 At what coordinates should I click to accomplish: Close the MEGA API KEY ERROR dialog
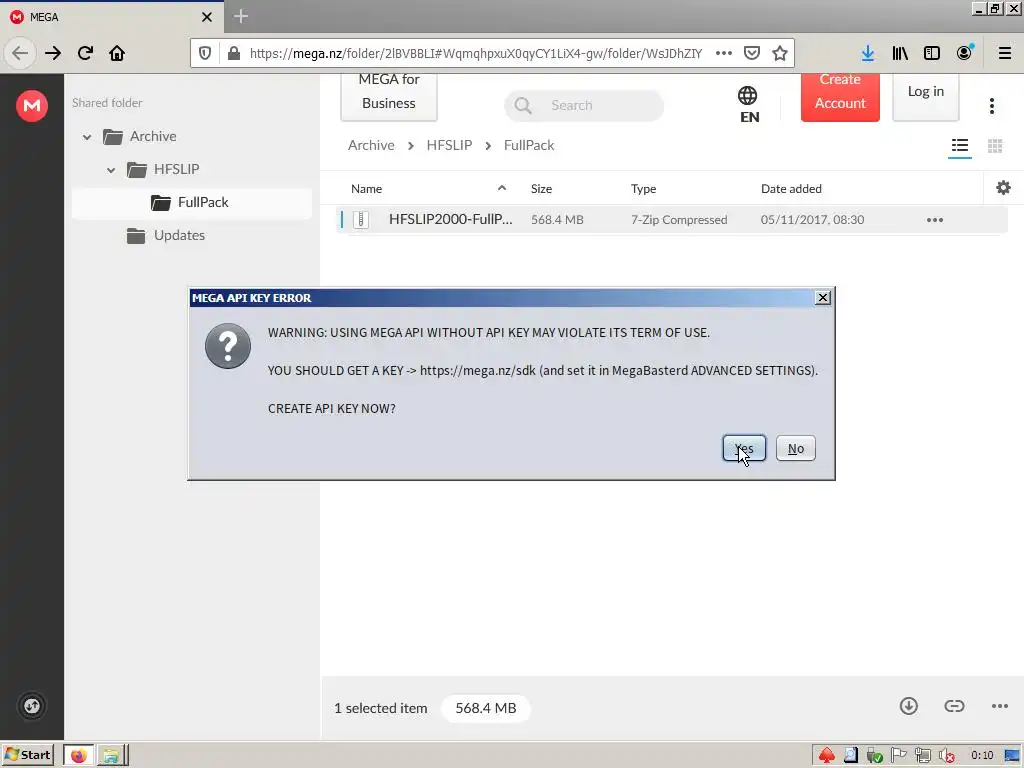(823, 298)
